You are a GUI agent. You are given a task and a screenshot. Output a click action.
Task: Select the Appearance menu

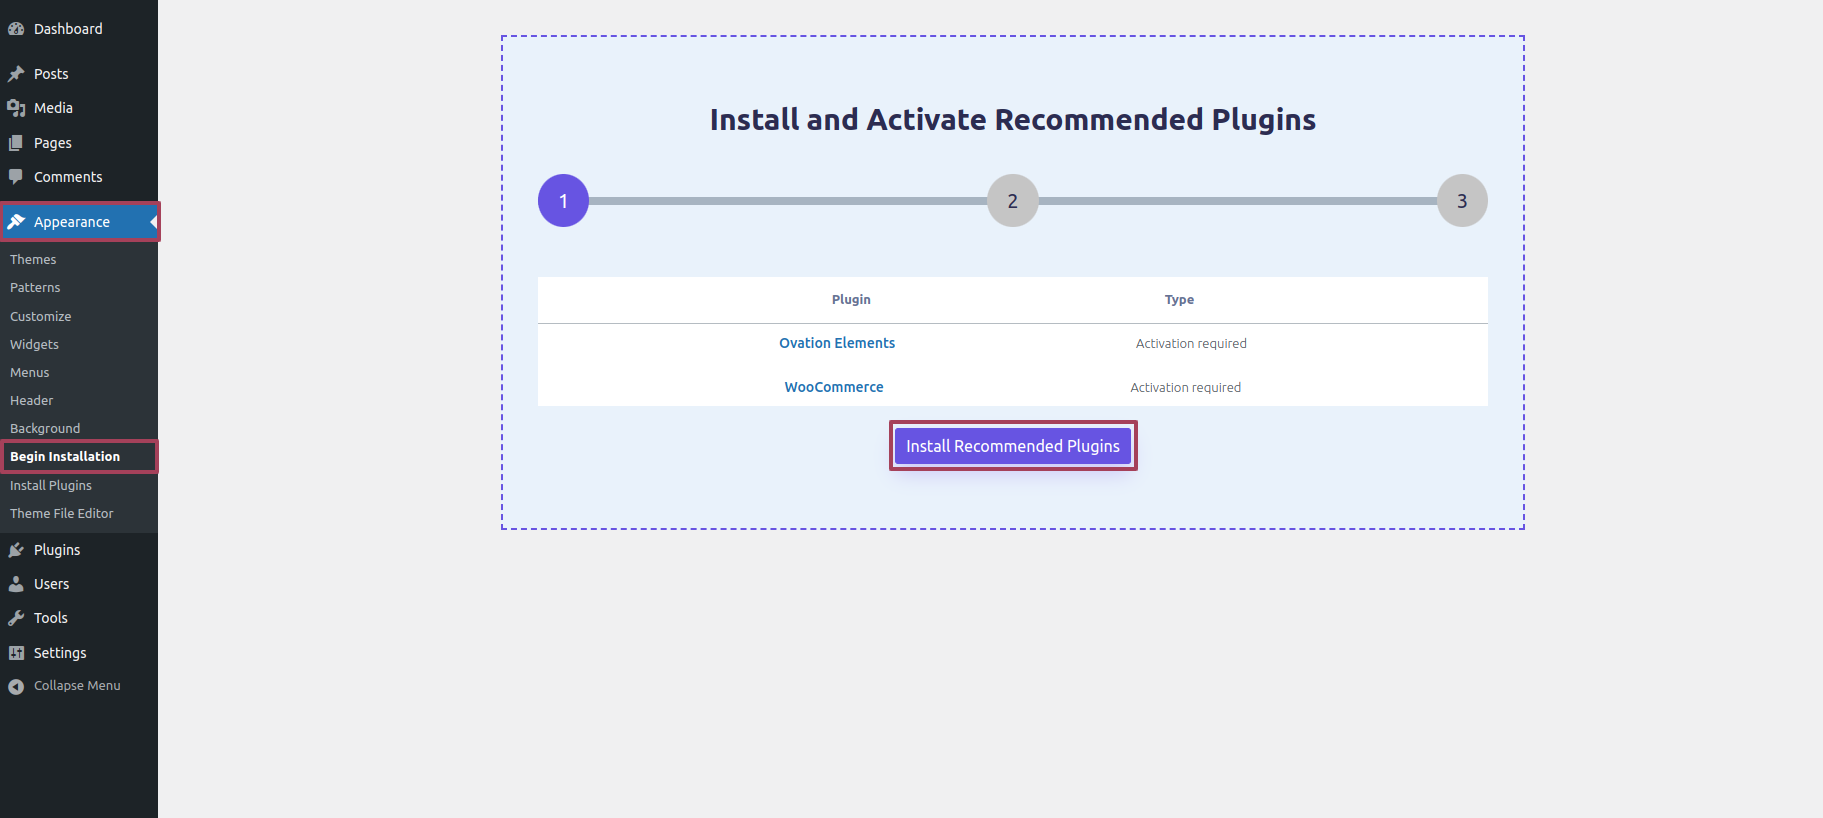pyautogui.click(x=72, y=222)
